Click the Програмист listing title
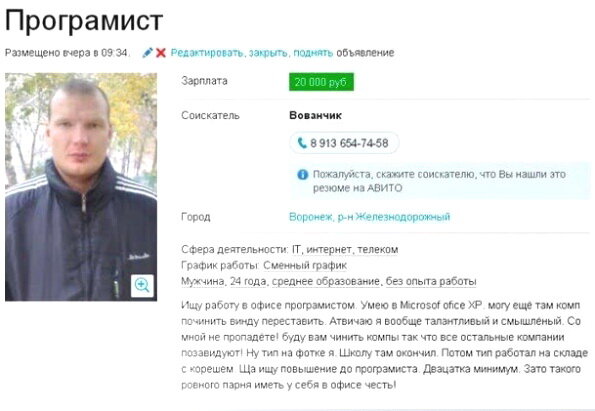595x411 pixels. (x=84, y=20)
